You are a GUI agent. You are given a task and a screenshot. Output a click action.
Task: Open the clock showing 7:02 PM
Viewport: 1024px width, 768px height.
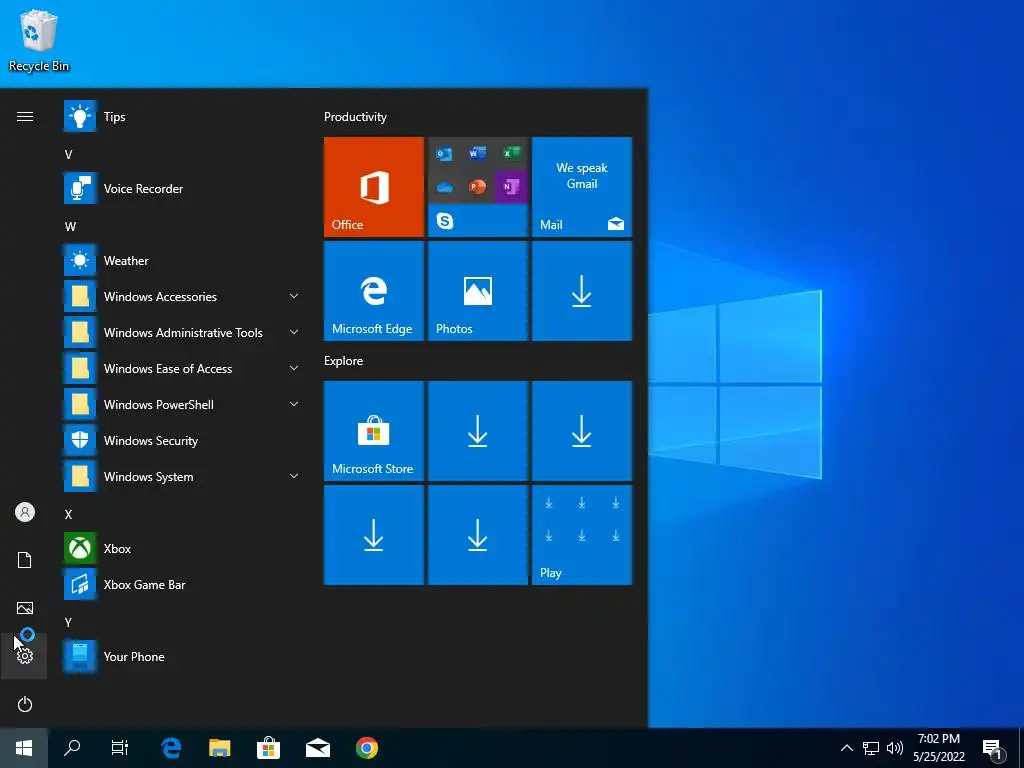939,748
